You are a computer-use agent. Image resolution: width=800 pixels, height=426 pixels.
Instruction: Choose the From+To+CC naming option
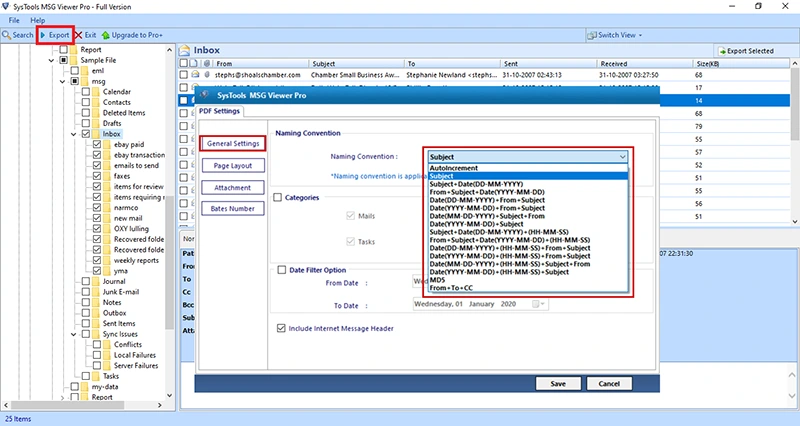528,288
